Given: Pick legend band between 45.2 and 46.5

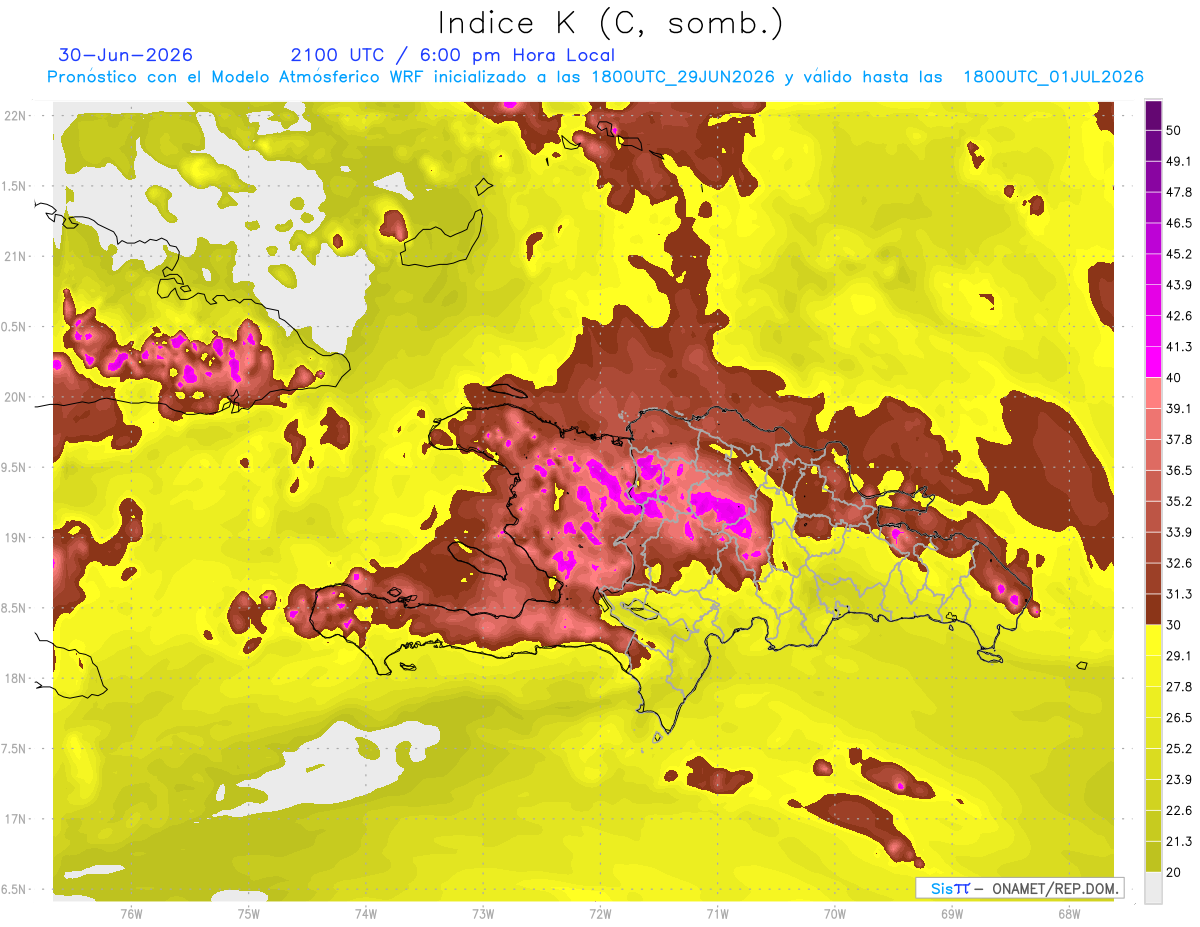Looking at the screenshot, I should click(1153, 238).
